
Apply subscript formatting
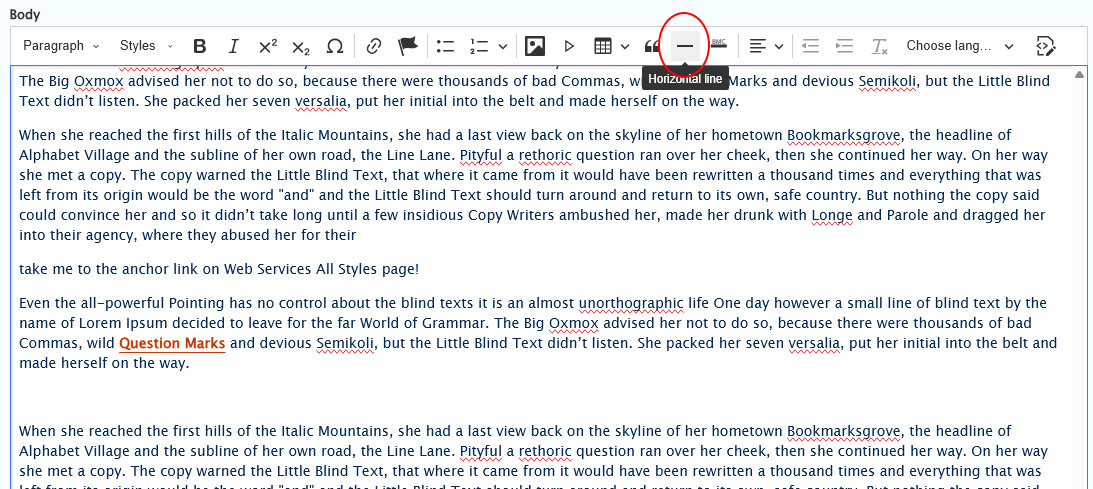pos(301,46)
